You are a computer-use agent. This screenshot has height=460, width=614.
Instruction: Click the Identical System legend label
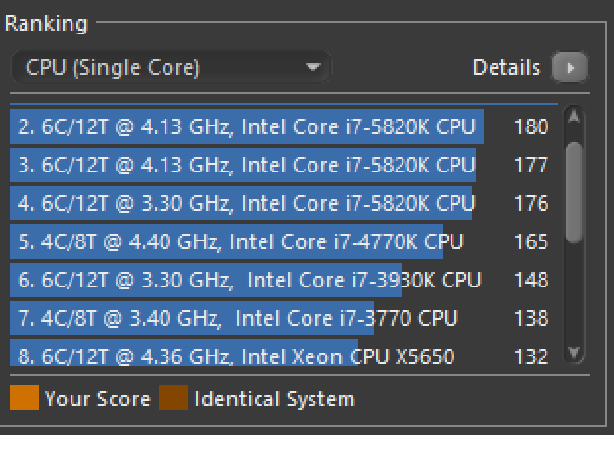(x=274, y=399)
